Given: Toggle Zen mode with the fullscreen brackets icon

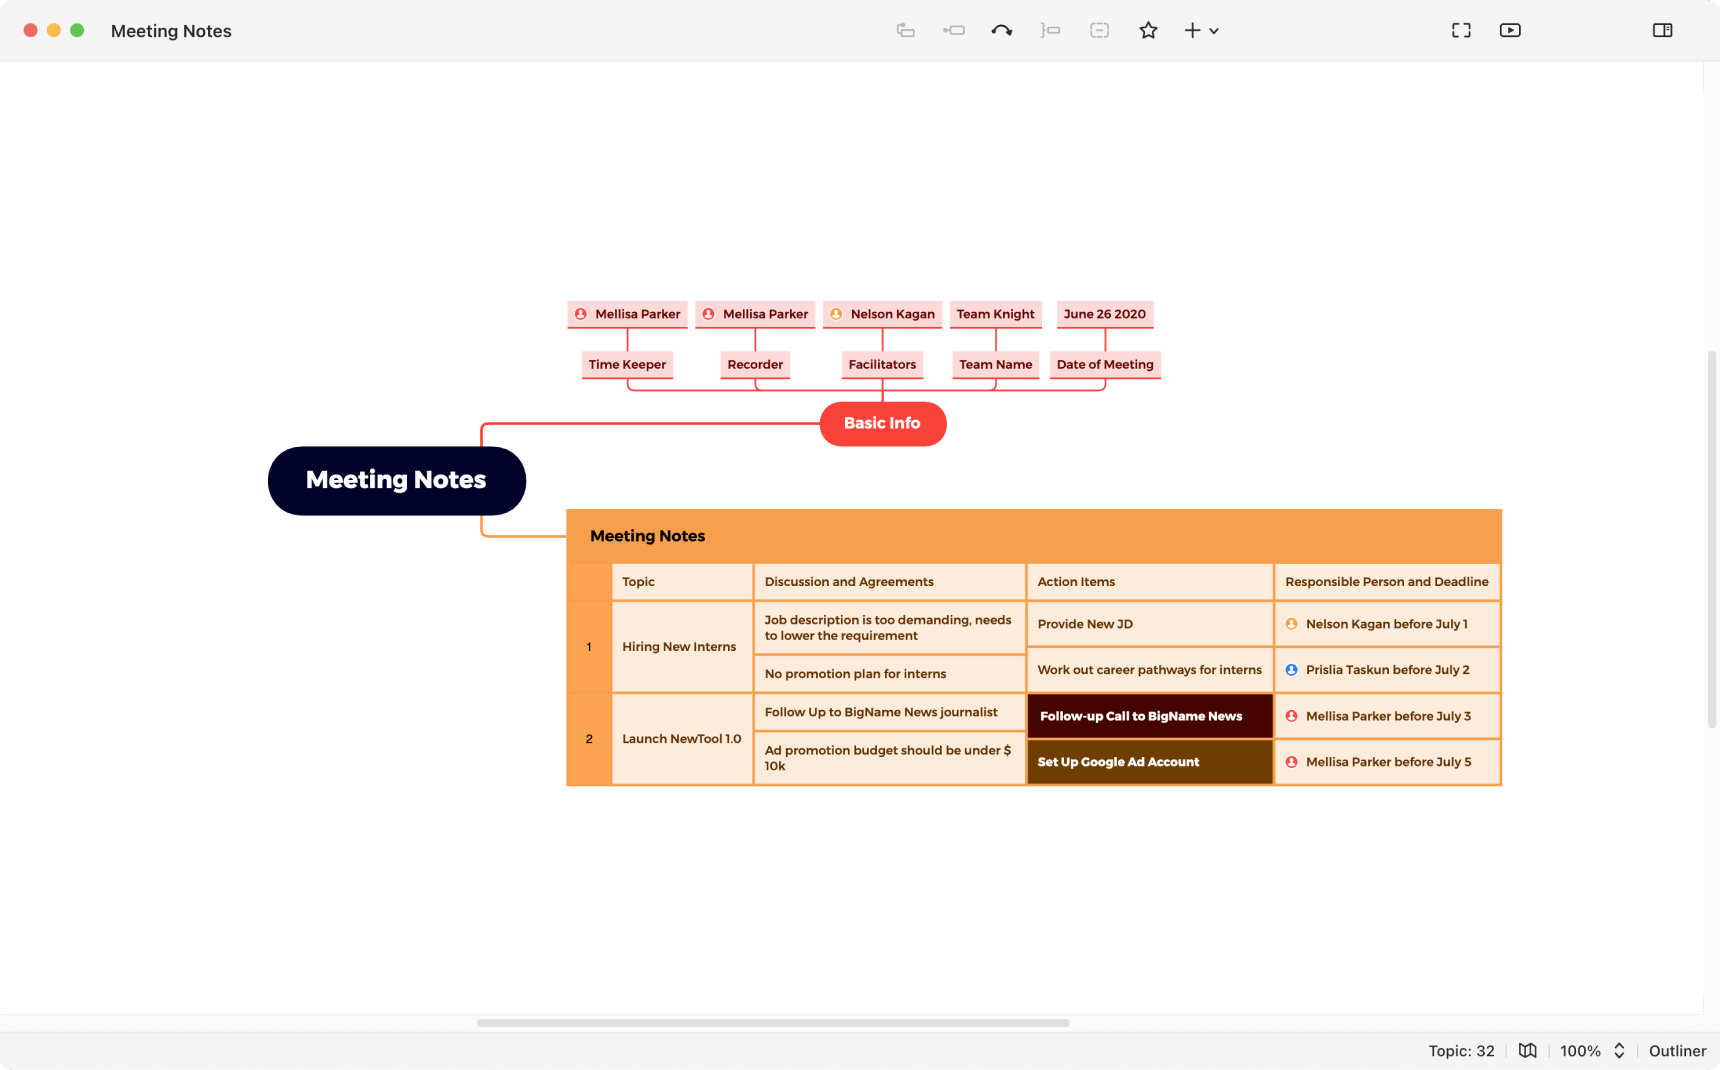Looking at the screenshot, I should 1461,30.
